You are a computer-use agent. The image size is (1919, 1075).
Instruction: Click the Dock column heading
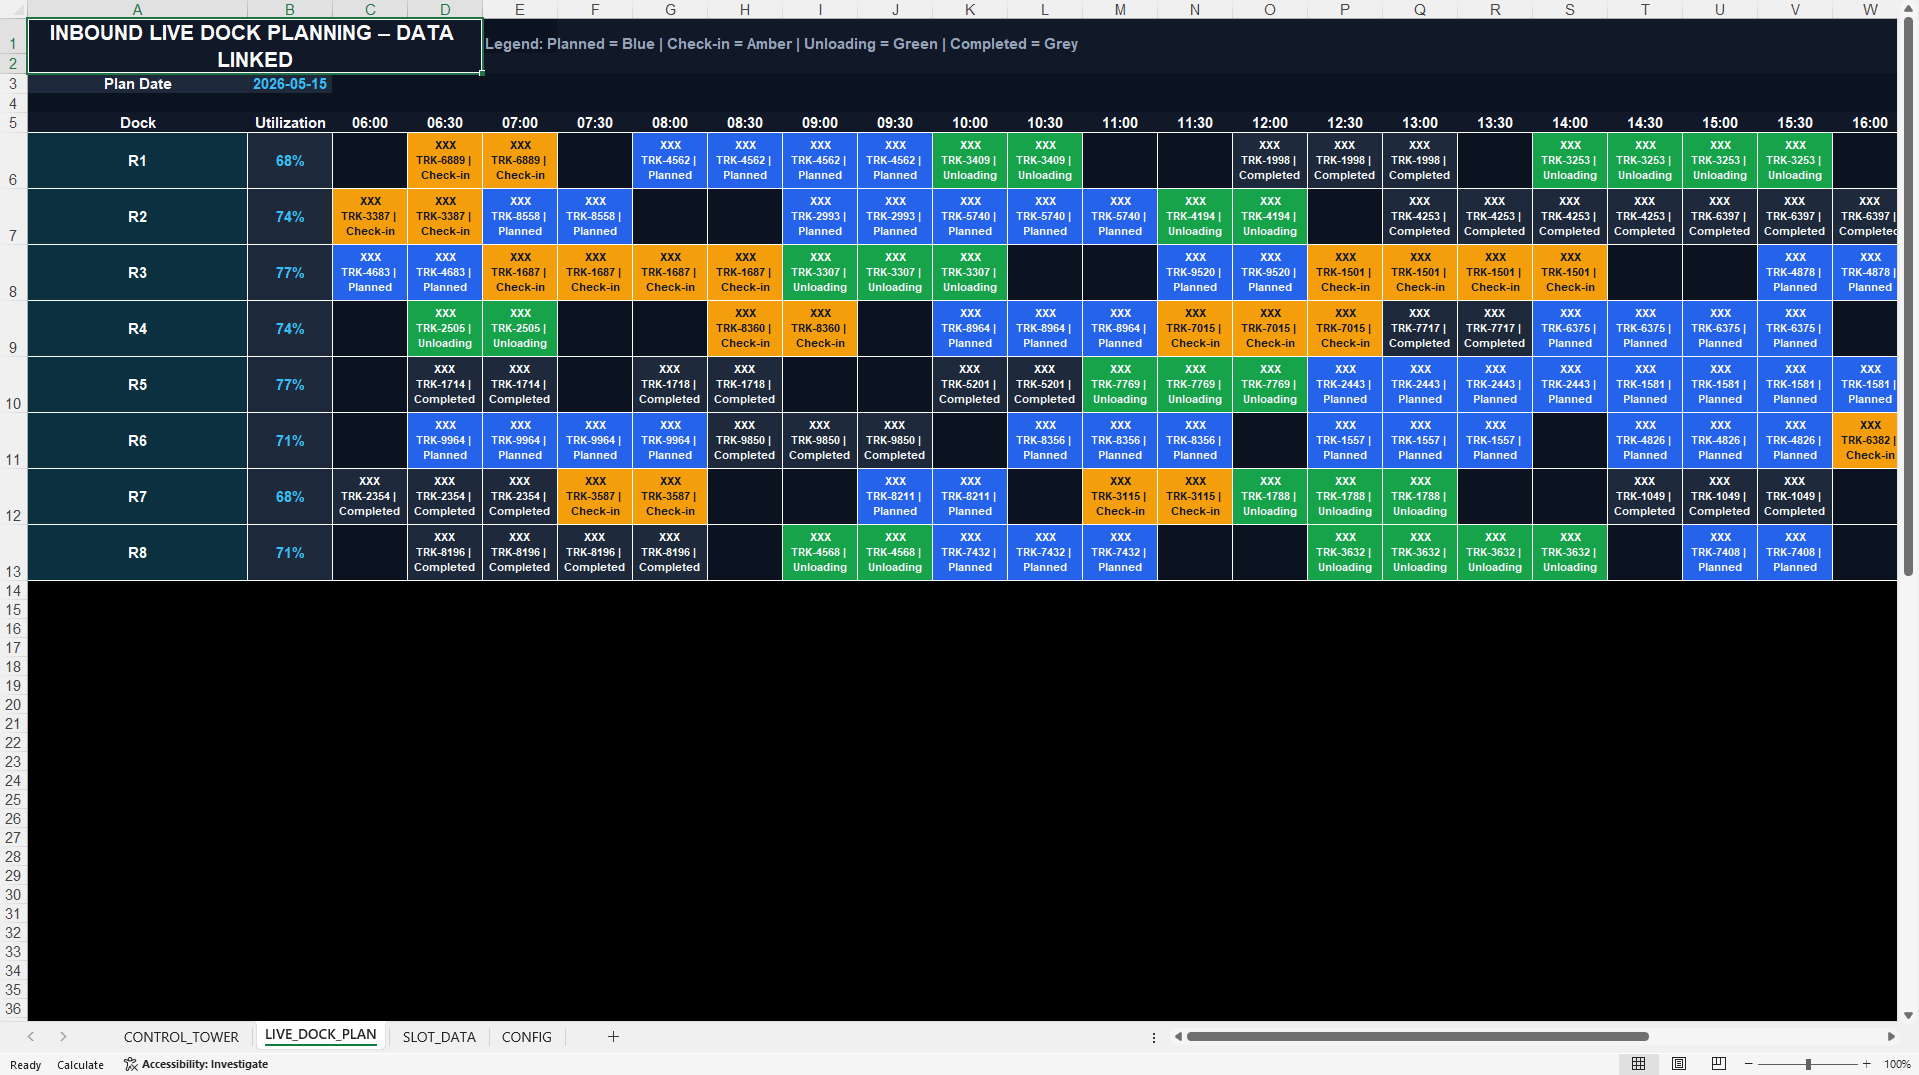point(138,123)
